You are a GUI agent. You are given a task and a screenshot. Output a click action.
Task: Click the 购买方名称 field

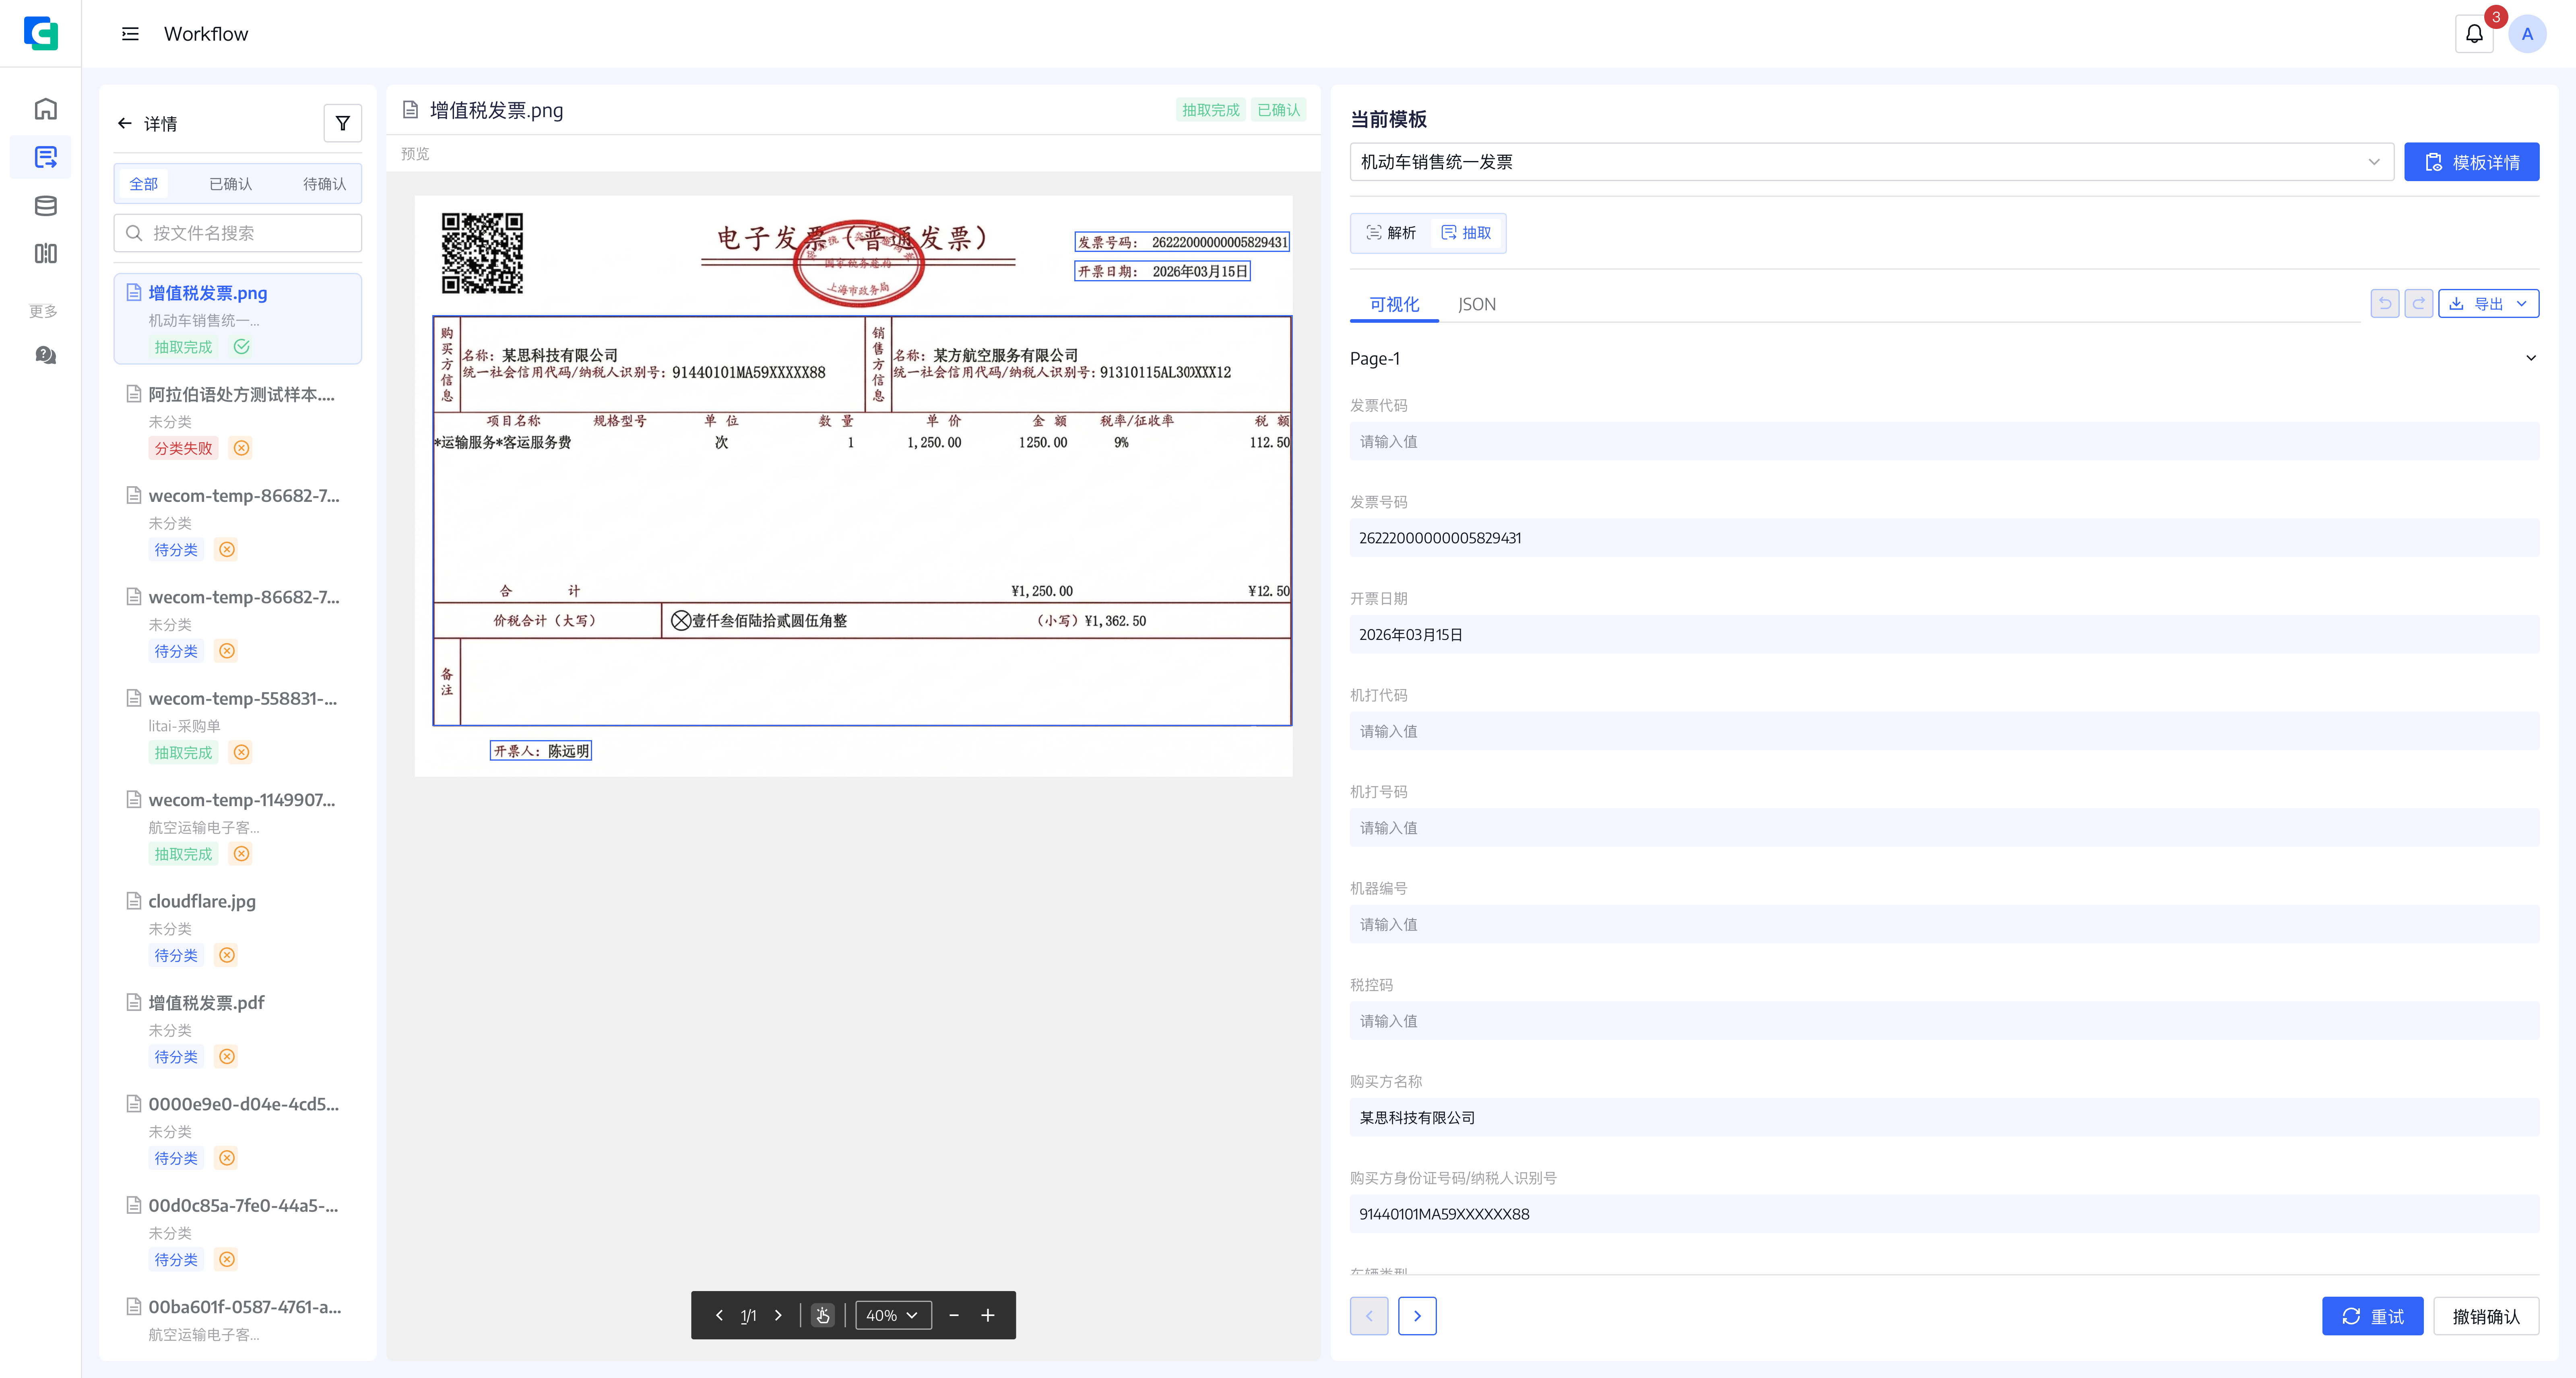(1944, 1117)
